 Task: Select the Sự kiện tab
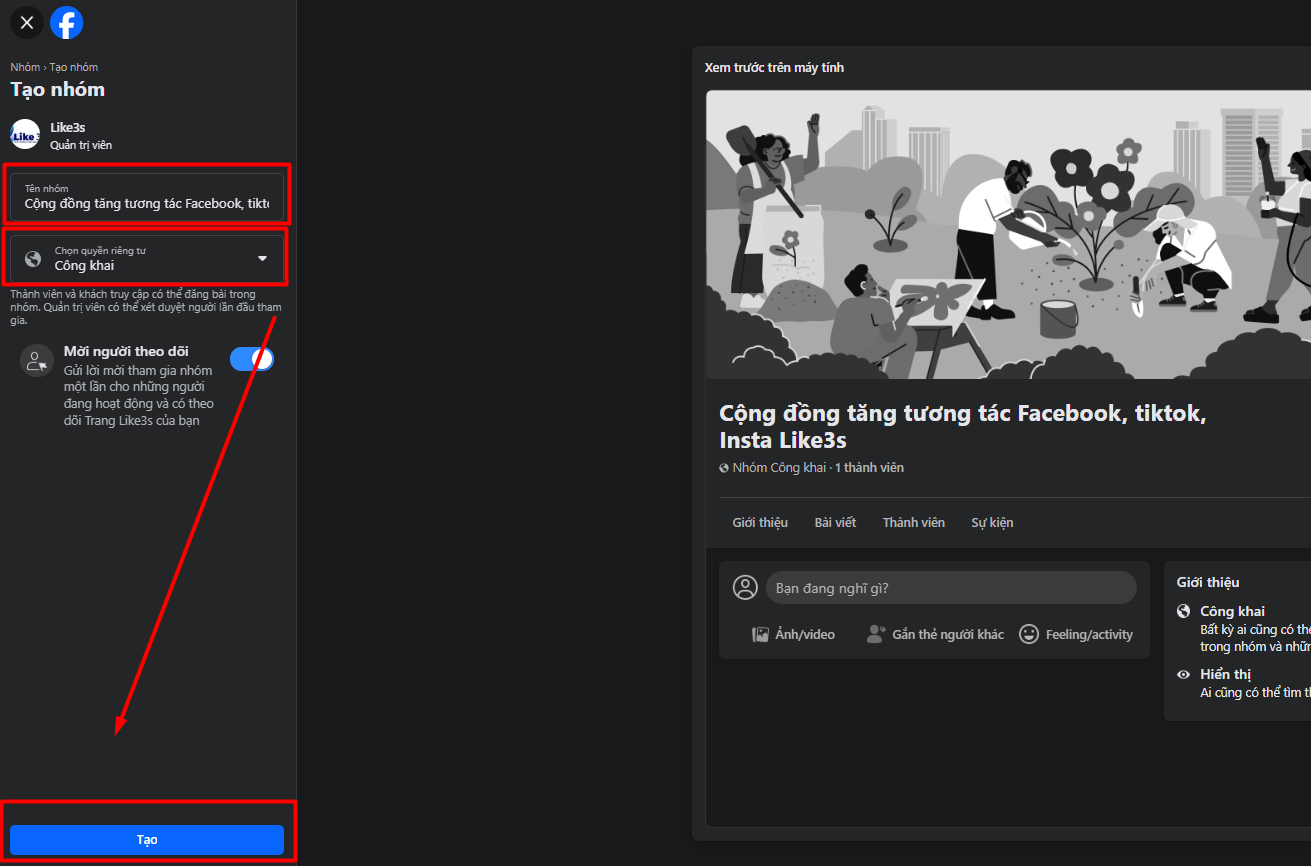(992, 522)
